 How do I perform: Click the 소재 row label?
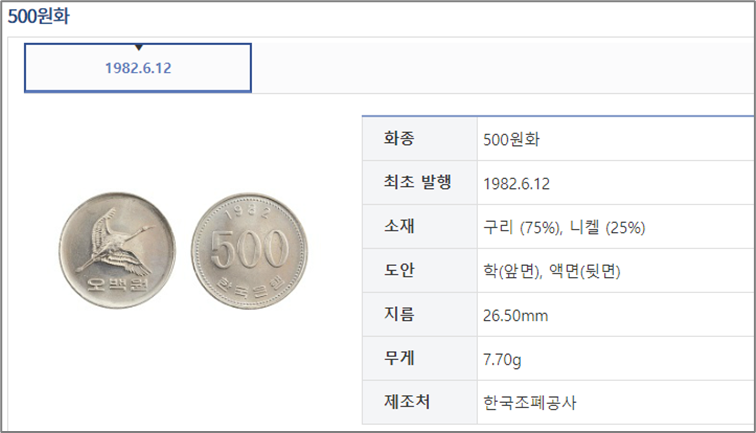(x=399, y=226)
